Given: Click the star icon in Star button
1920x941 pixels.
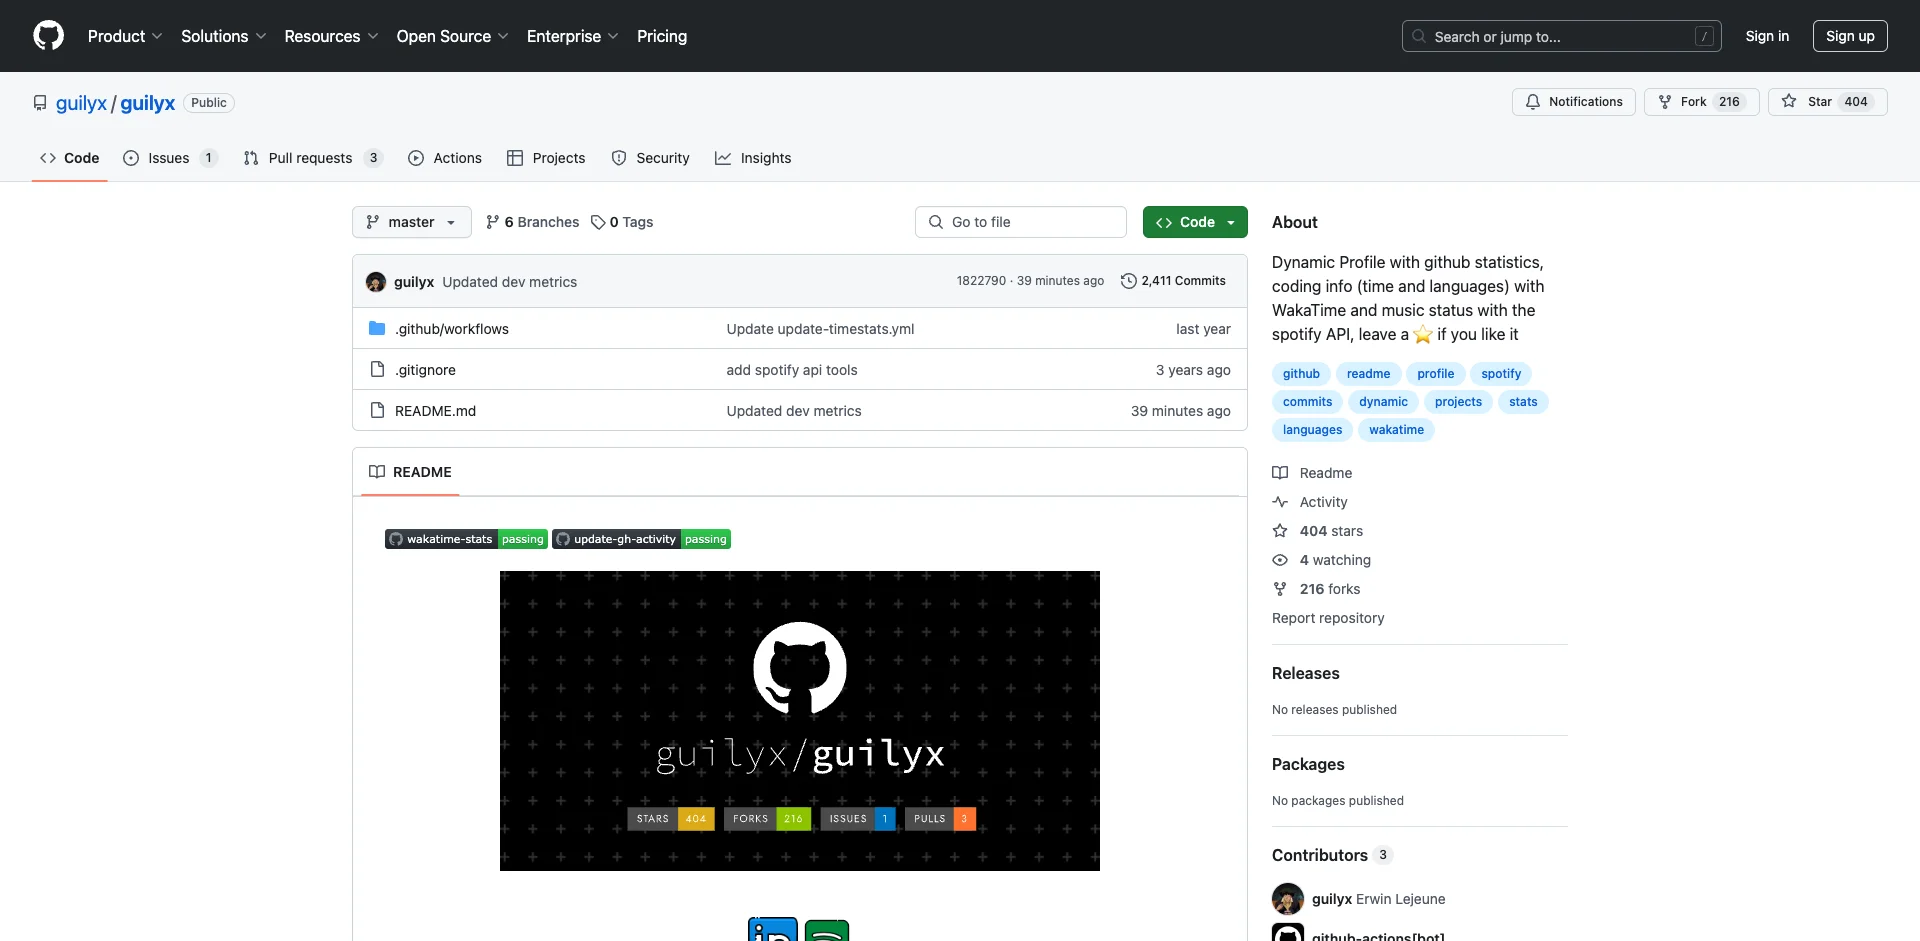Looking at the screenshot, I should 1789,102.
